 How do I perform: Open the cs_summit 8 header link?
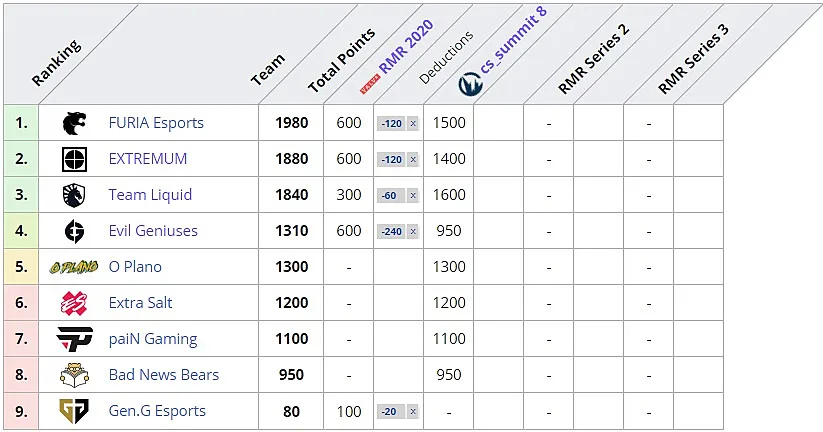click(513, 39)
